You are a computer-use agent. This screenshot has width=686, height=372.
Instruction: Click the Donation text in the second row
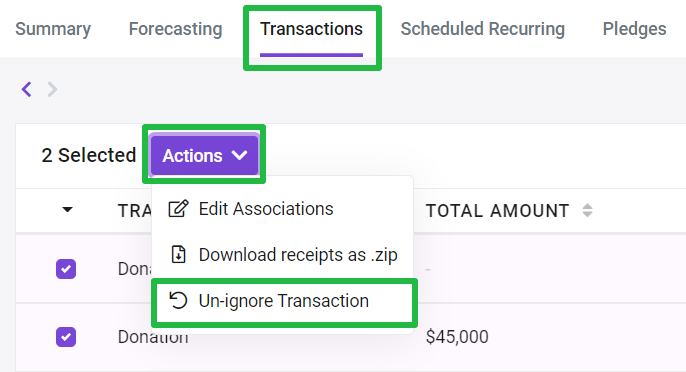[x=153, y=337]
